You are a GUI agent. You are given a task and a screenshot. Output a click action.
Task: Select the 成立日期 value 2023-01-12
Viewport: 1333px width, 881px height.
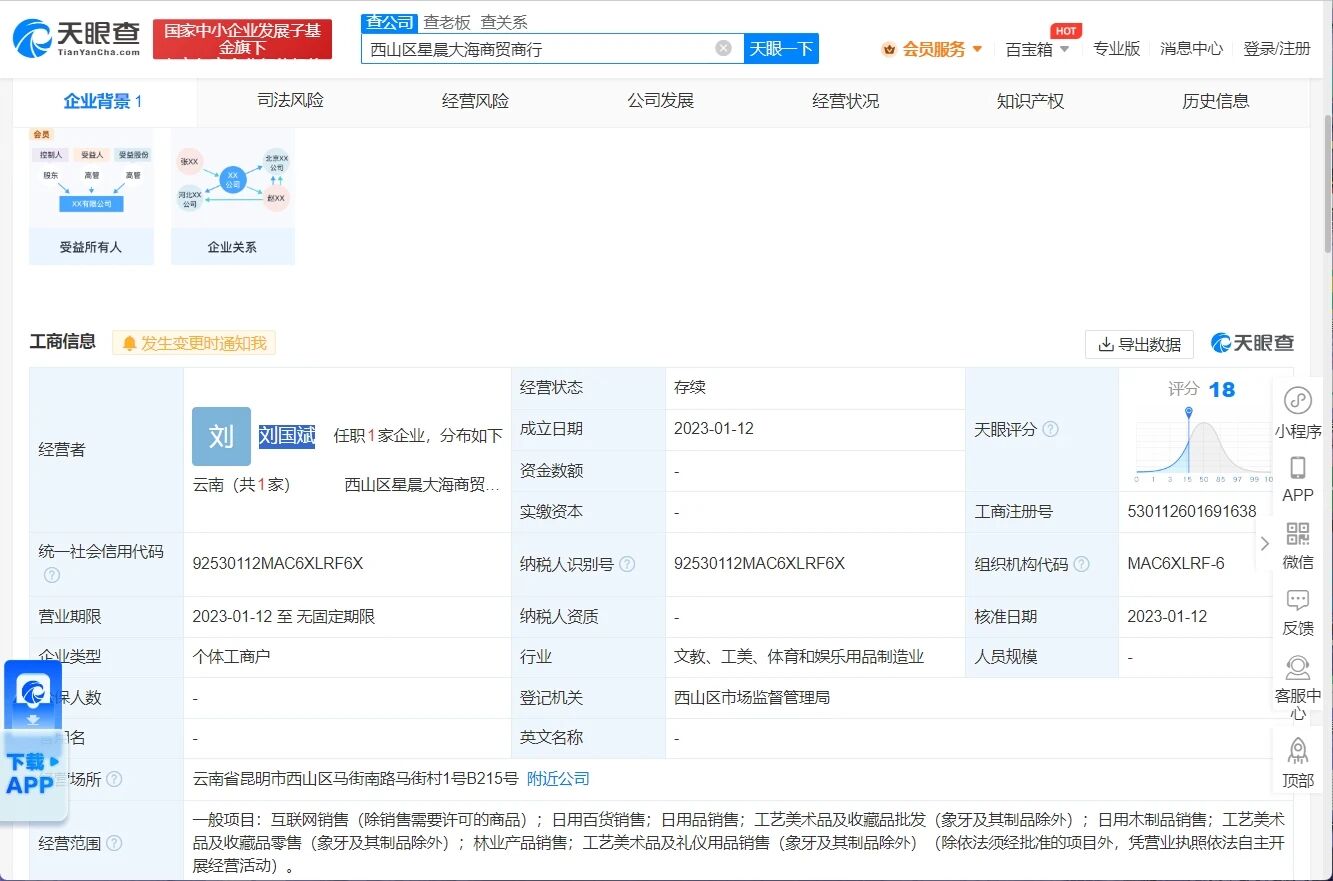(714, 428)
